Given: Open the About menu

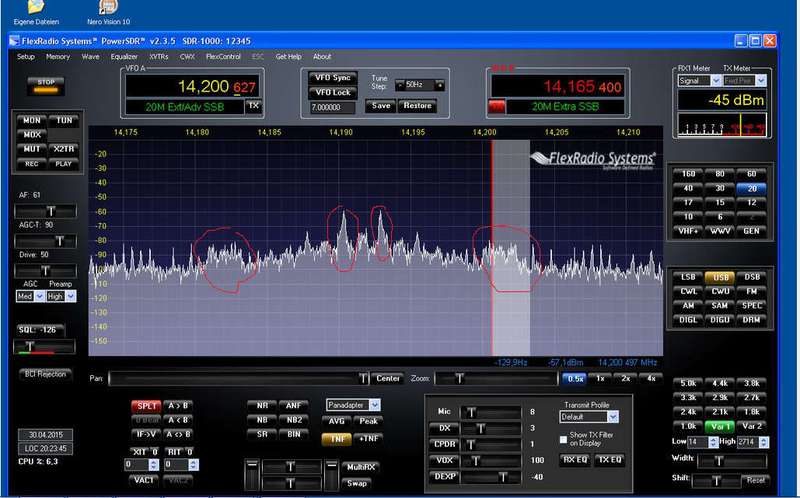Looking at the screenshot, I should click(322, 57).
